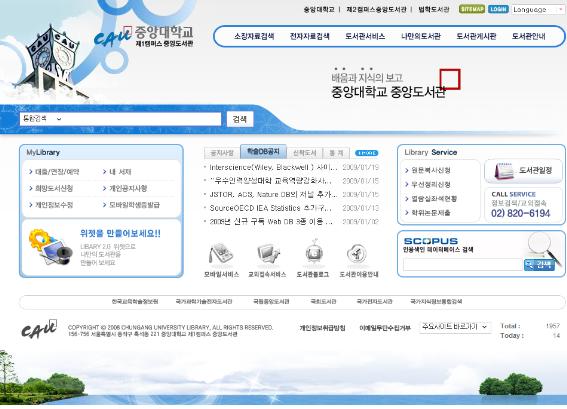
Task: Click the main 검색 search button
Action: (x=240, y=119)
